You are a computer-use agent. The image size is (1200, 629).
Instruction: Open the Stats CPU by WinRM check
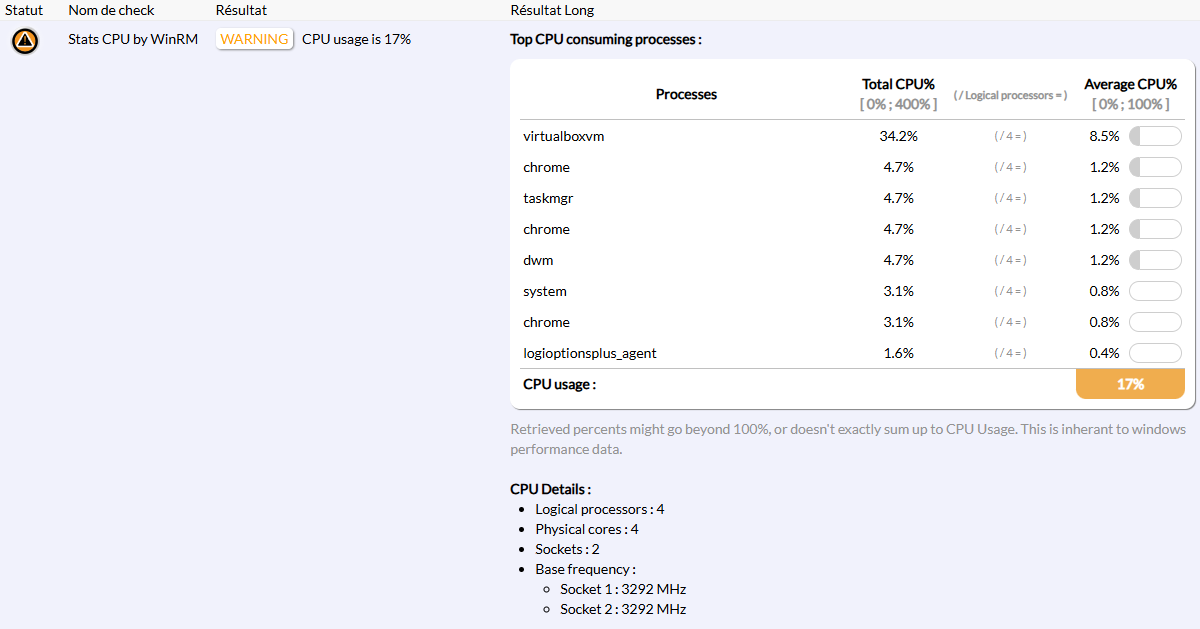click(133, 39)
